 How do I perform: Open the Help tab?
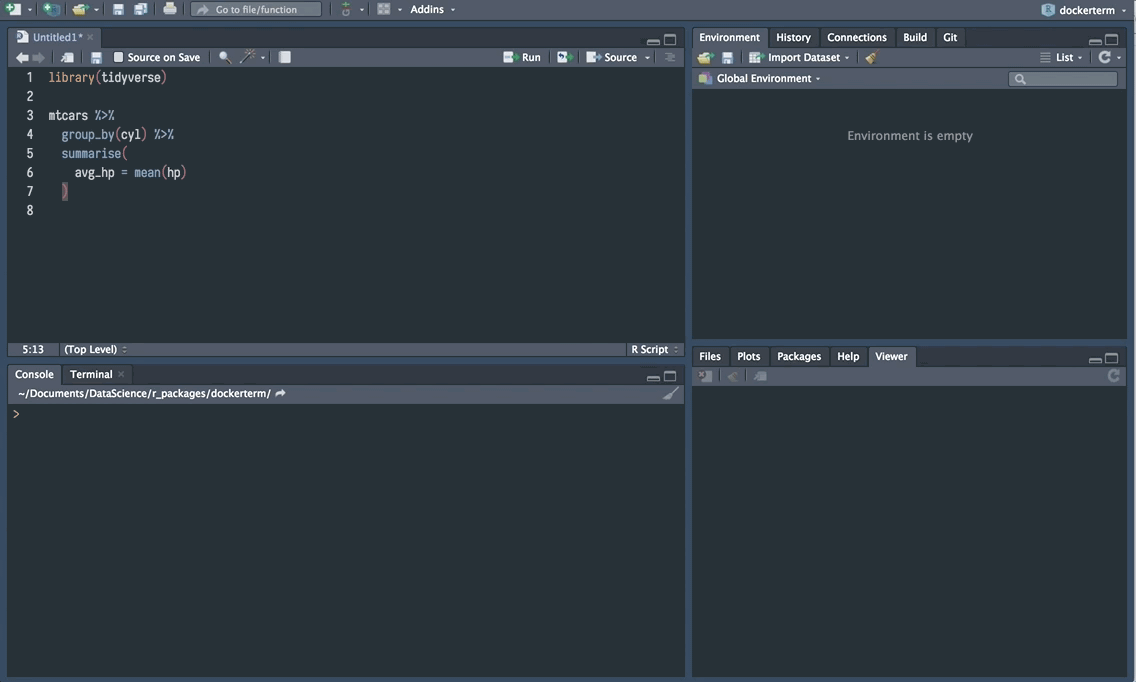point(848,357)
